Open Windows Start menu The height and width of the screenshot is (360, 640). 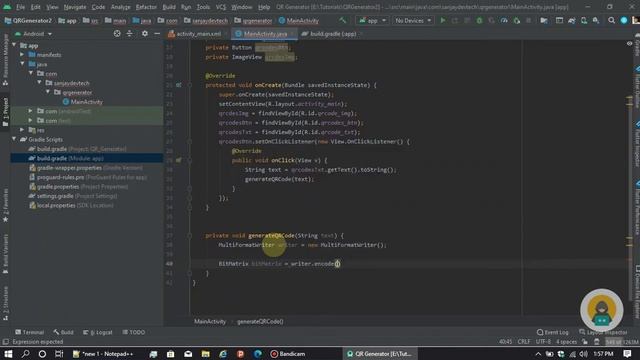8,353
